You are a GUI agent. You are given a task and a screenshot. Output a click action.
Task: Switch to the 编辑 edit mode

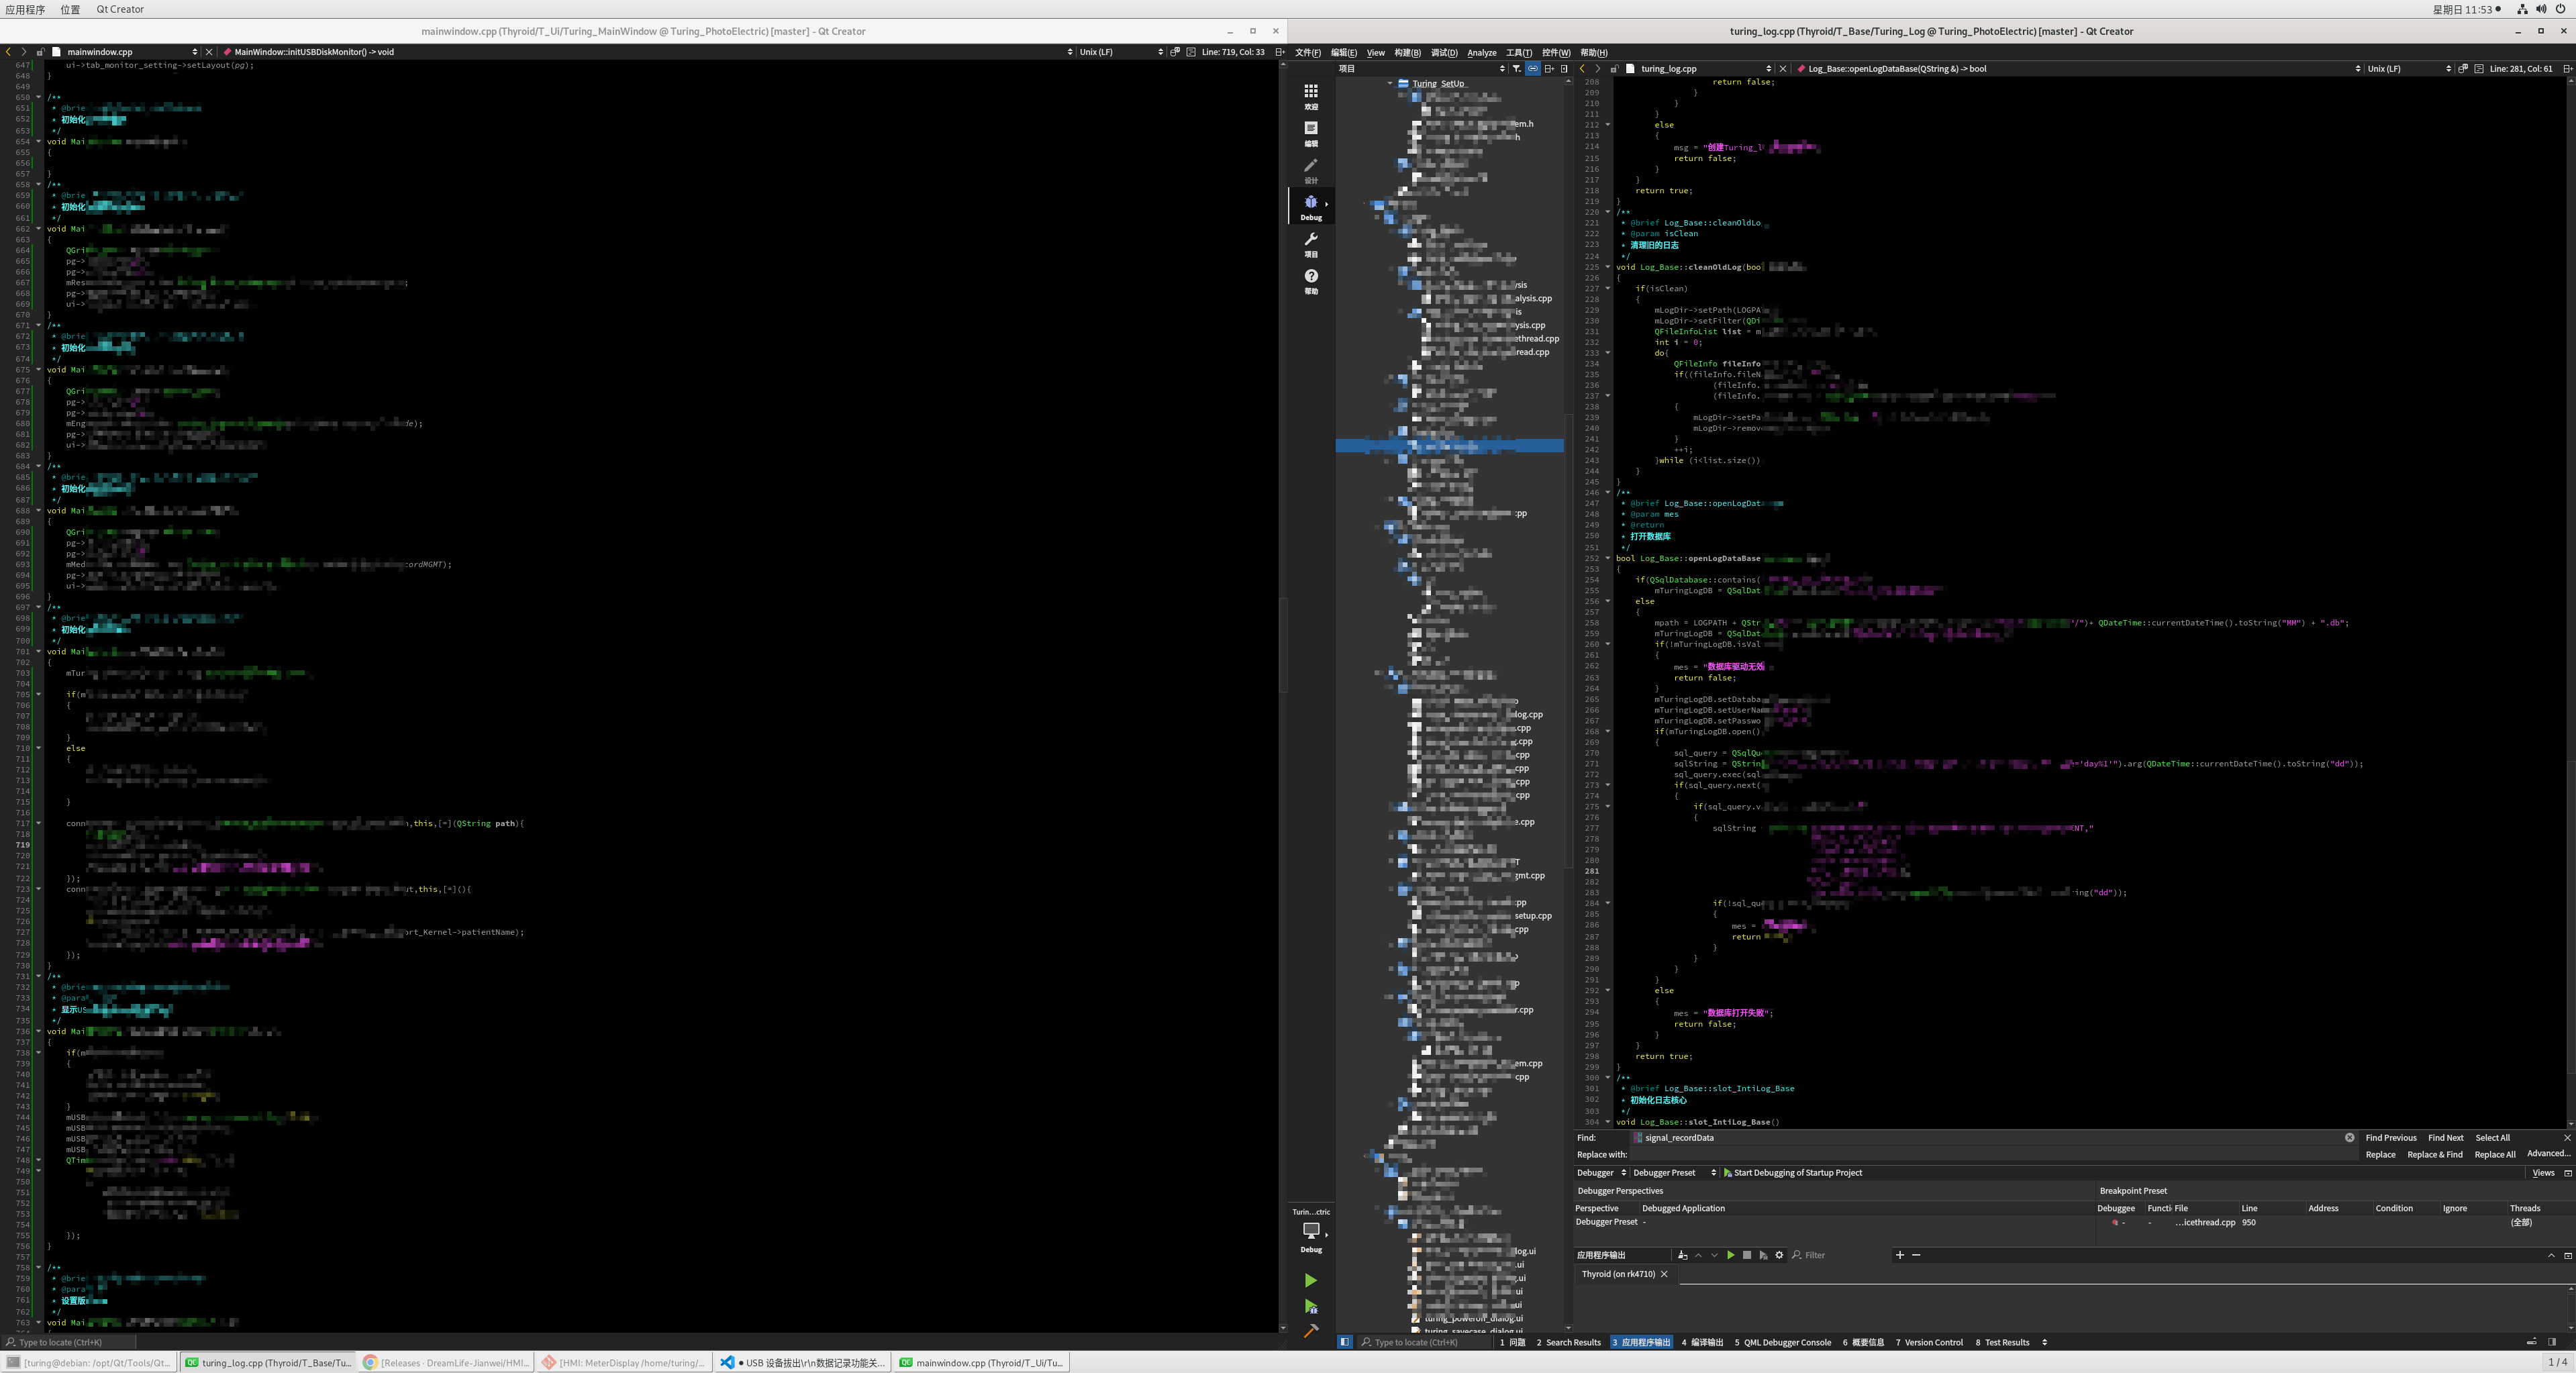pos(1310,133)
